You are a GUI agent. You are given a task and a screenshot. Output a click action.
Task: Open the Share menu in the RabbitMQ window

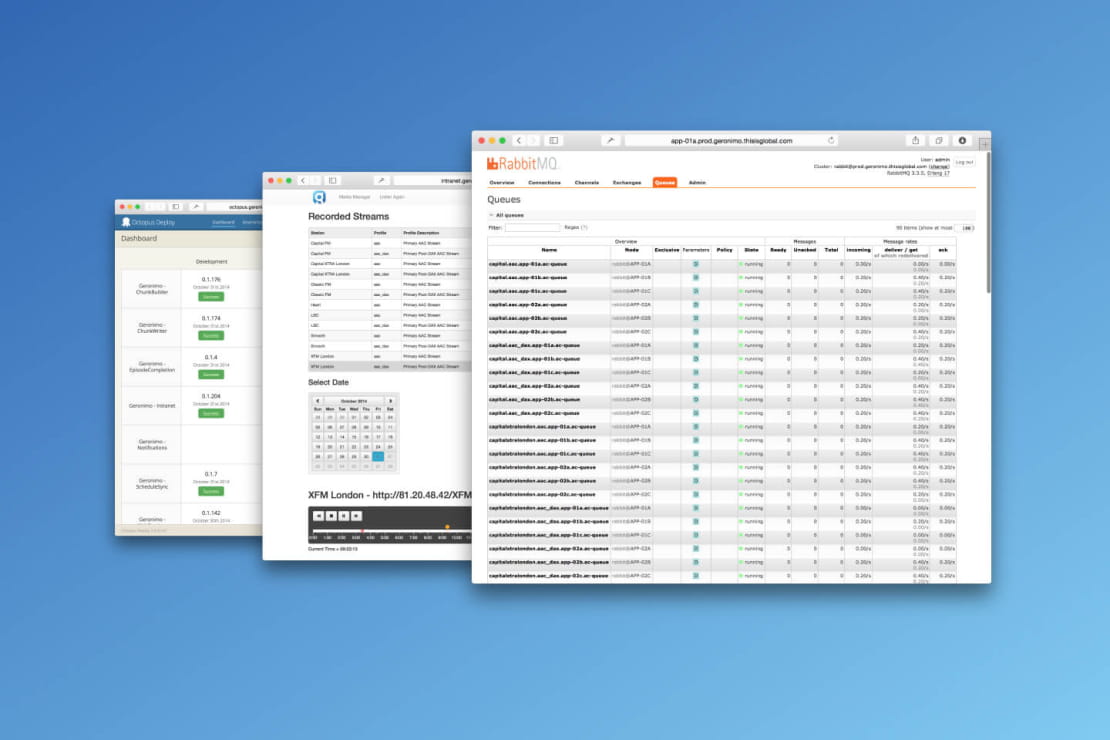pos(915,140)
